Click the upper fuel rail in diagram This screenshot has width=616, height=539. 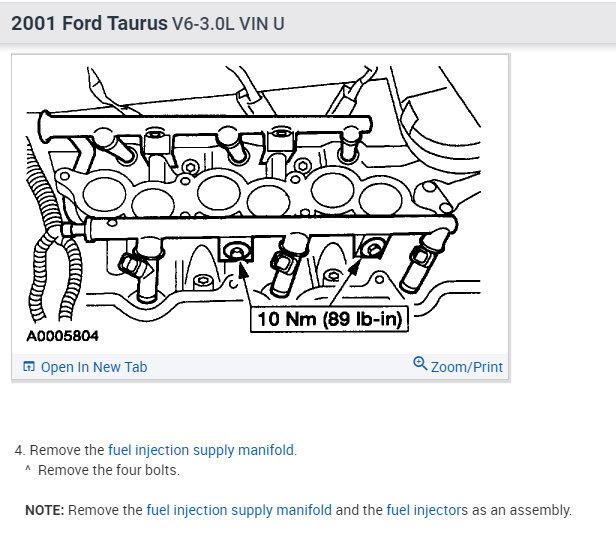point(200,125)
